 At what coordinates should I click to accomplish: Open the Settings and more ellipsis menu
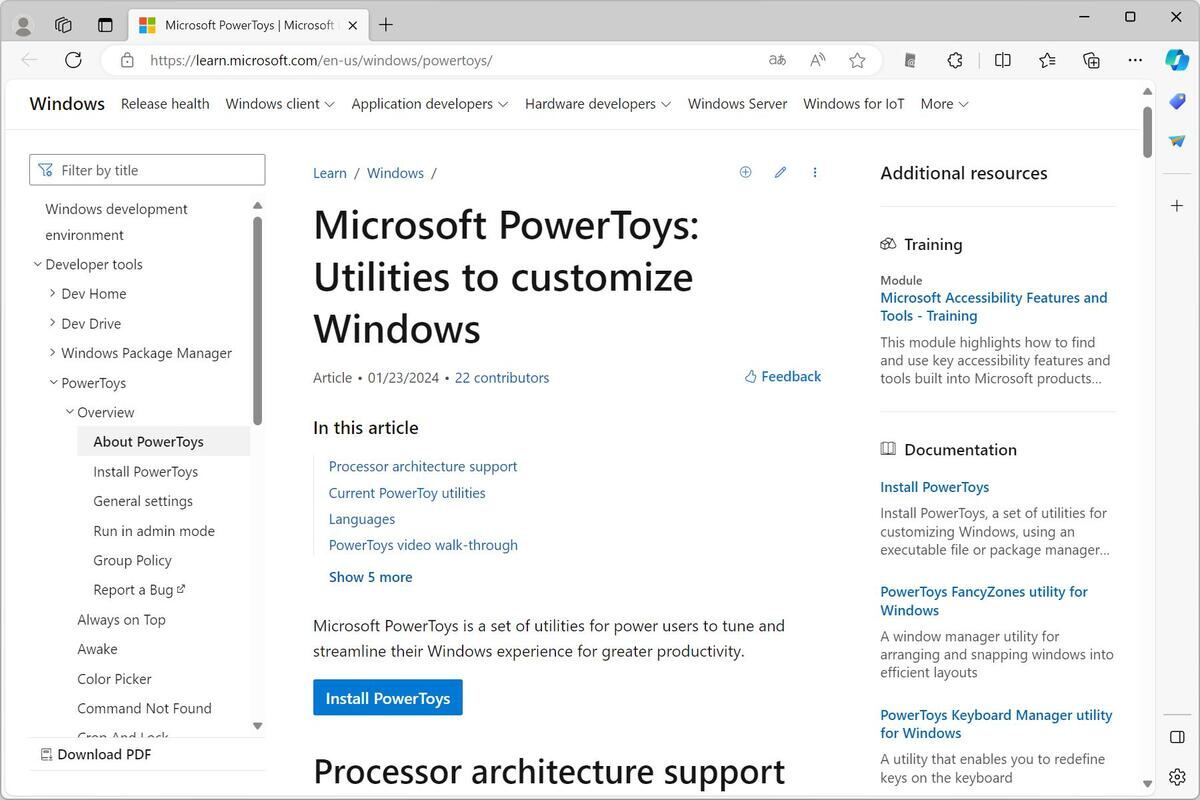(x=1135, y=60)
